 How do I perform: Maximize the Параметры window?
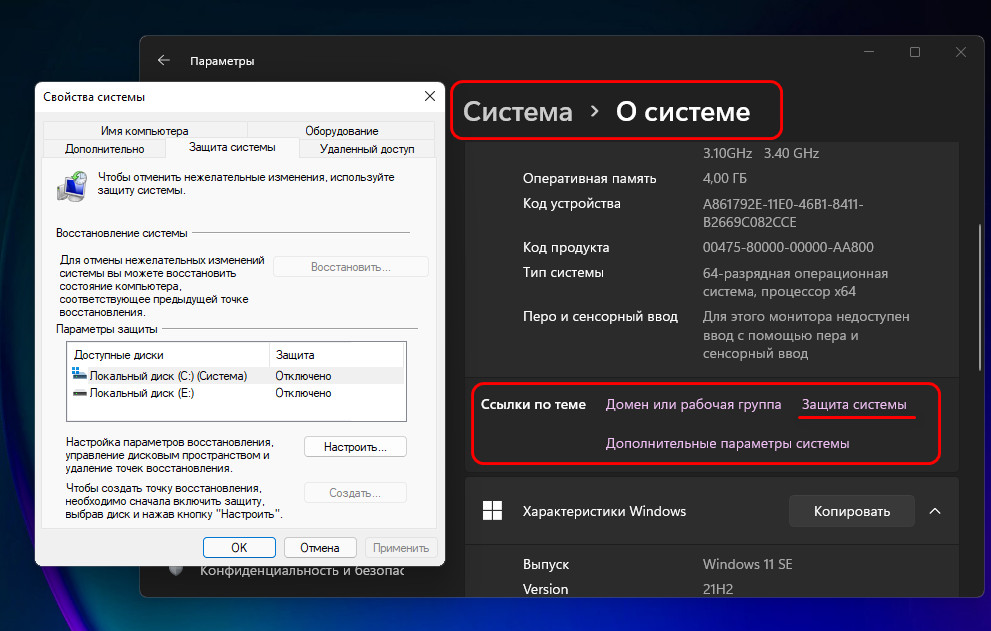[x=915, y=52]
